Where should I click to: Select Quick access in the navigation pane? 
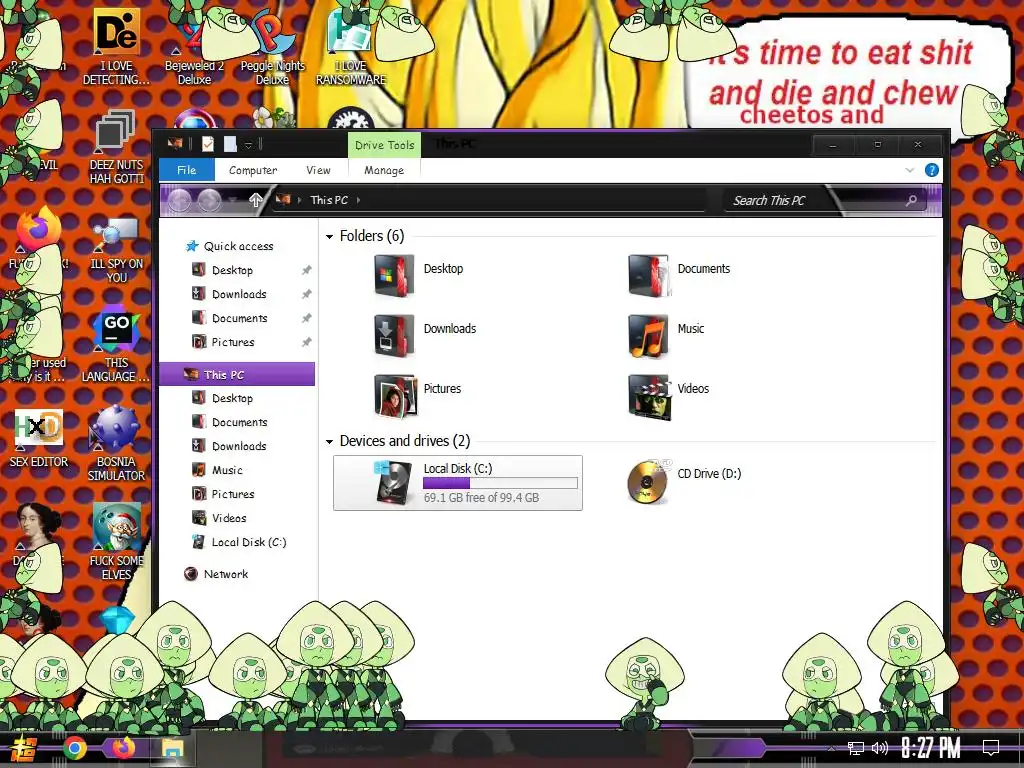click(238, 246)
